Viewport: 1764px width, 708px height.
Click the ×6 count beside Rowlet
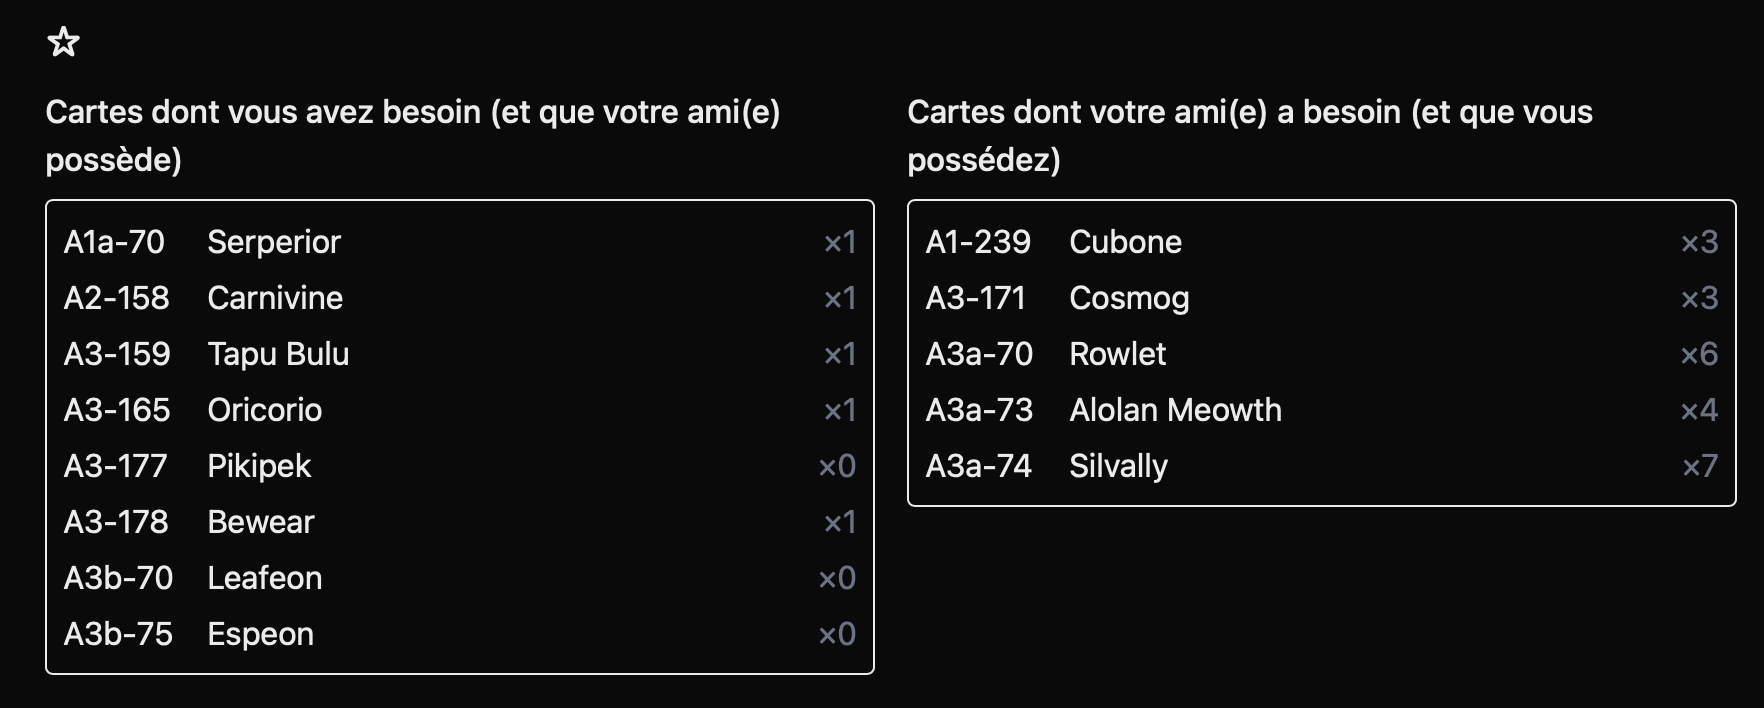1699,354
